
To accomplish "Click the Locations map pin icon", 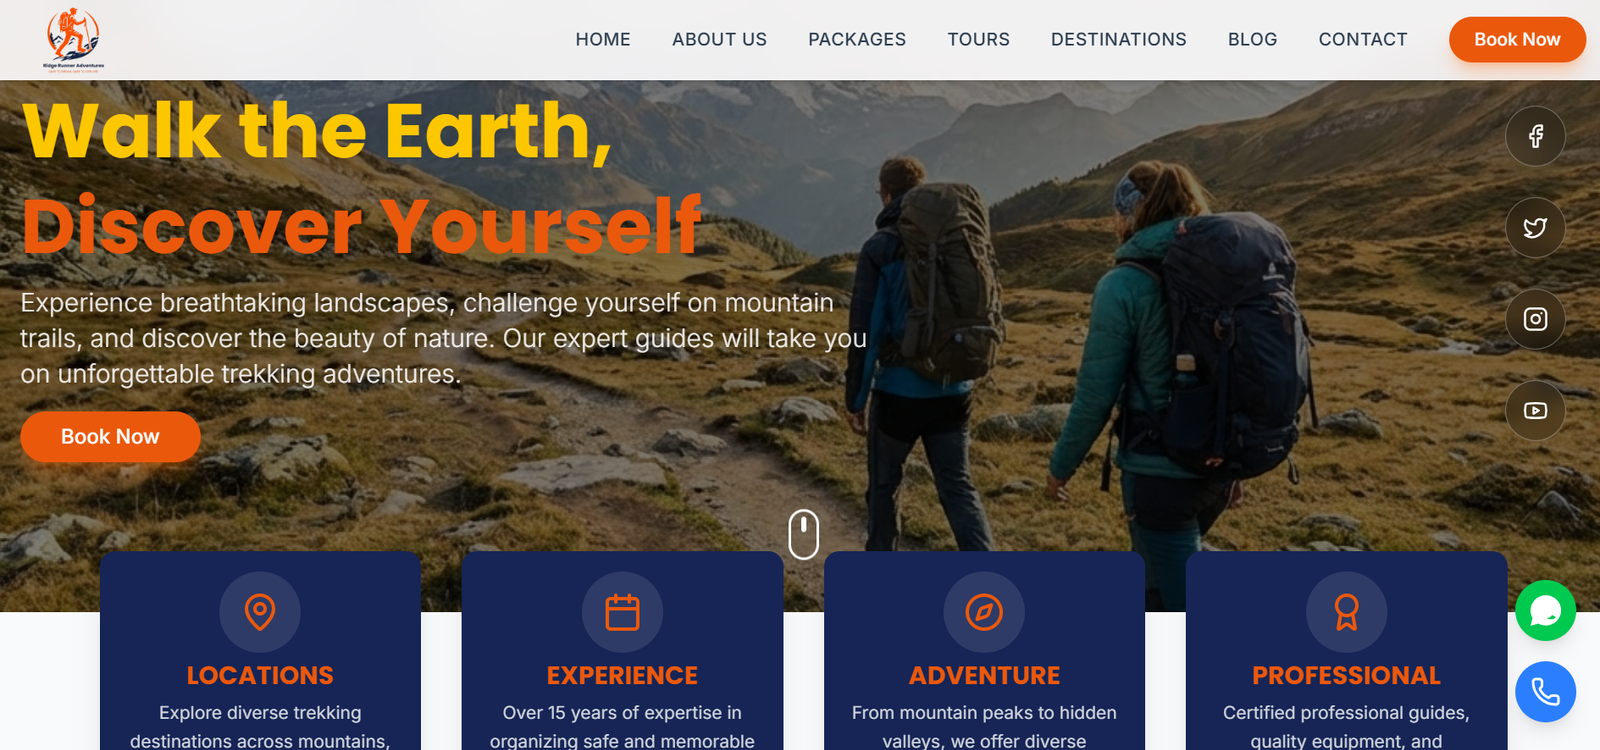I will (260, 612).
